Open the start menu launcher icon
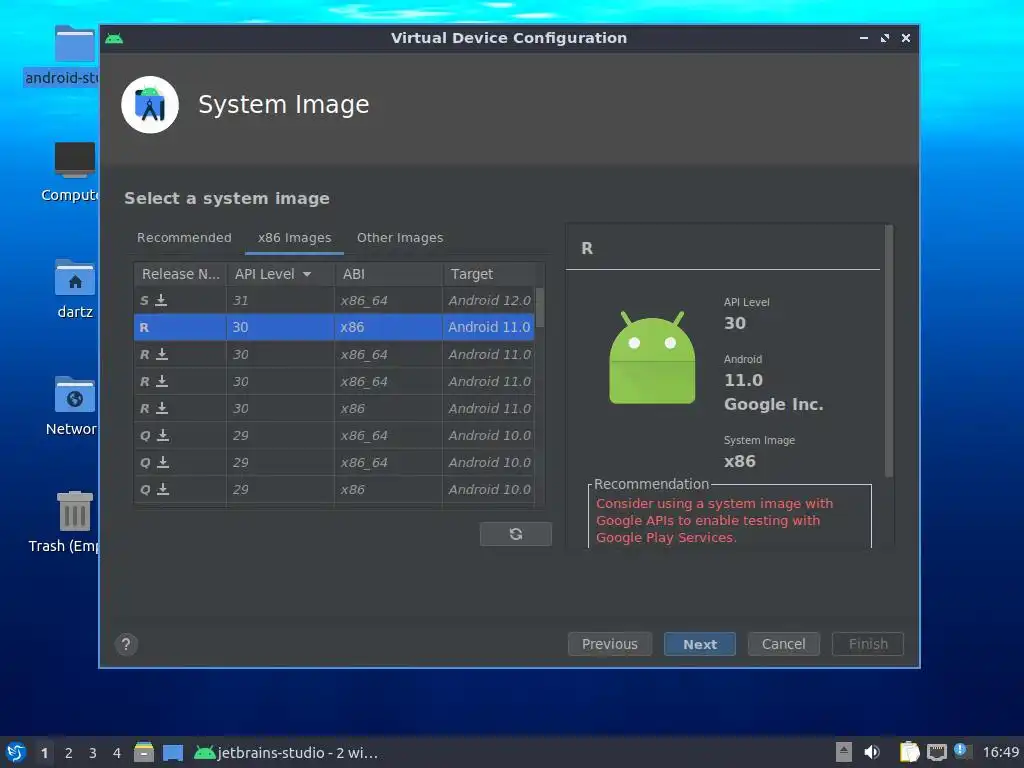Image resolution: width=1024 pixels, height=768 pixels. pos(16,752)
